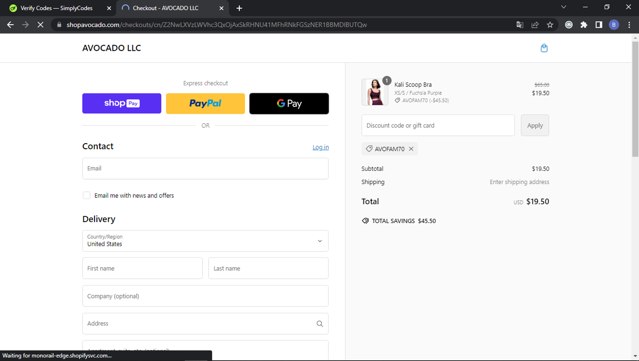This screenshot has width=639, height=361.
Task: Pay with Google Pay button
Action: point(289,103)
